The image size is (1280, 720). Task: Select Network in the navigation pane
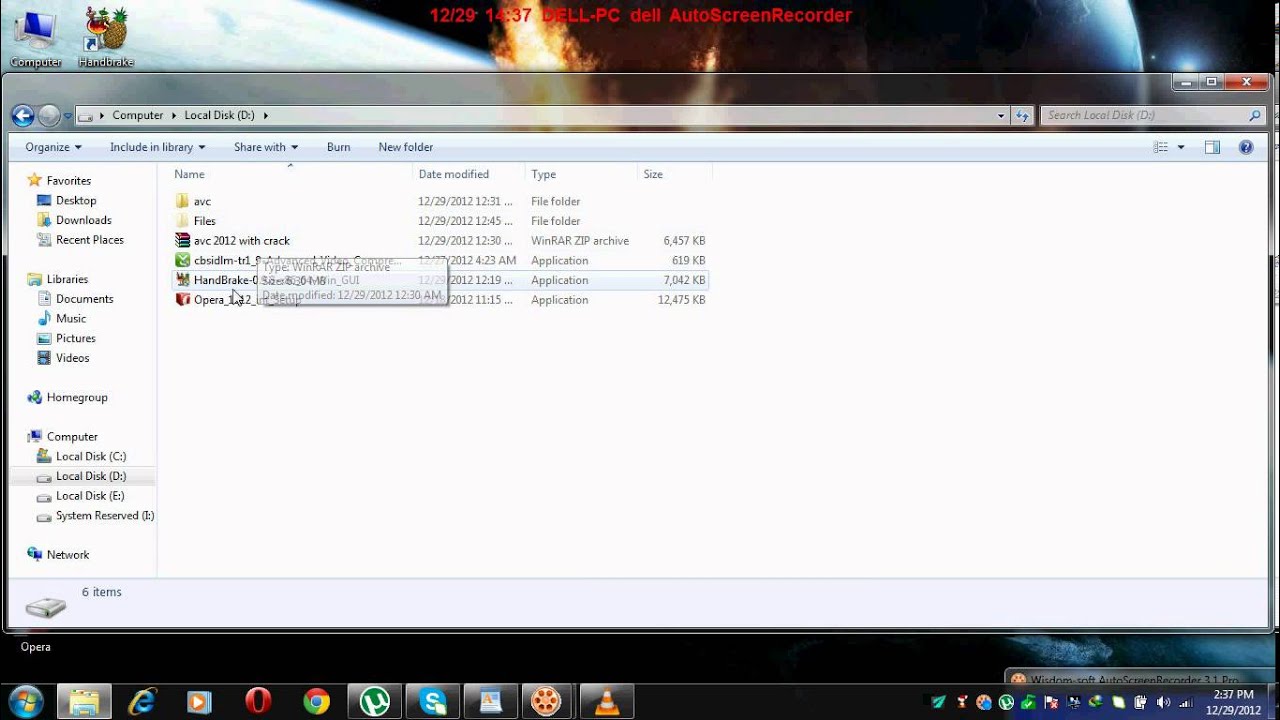(67, 555)
